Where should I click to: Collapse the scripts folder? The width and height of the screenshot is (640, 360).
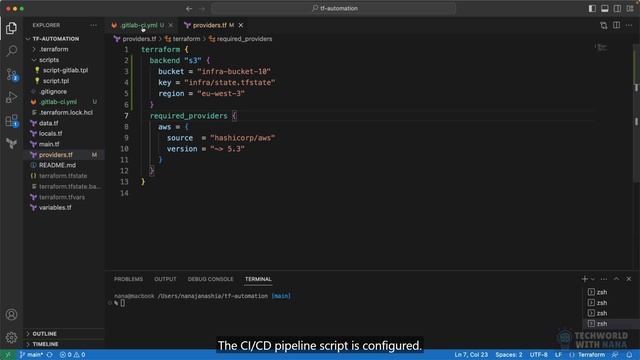[x=49, y=60]
